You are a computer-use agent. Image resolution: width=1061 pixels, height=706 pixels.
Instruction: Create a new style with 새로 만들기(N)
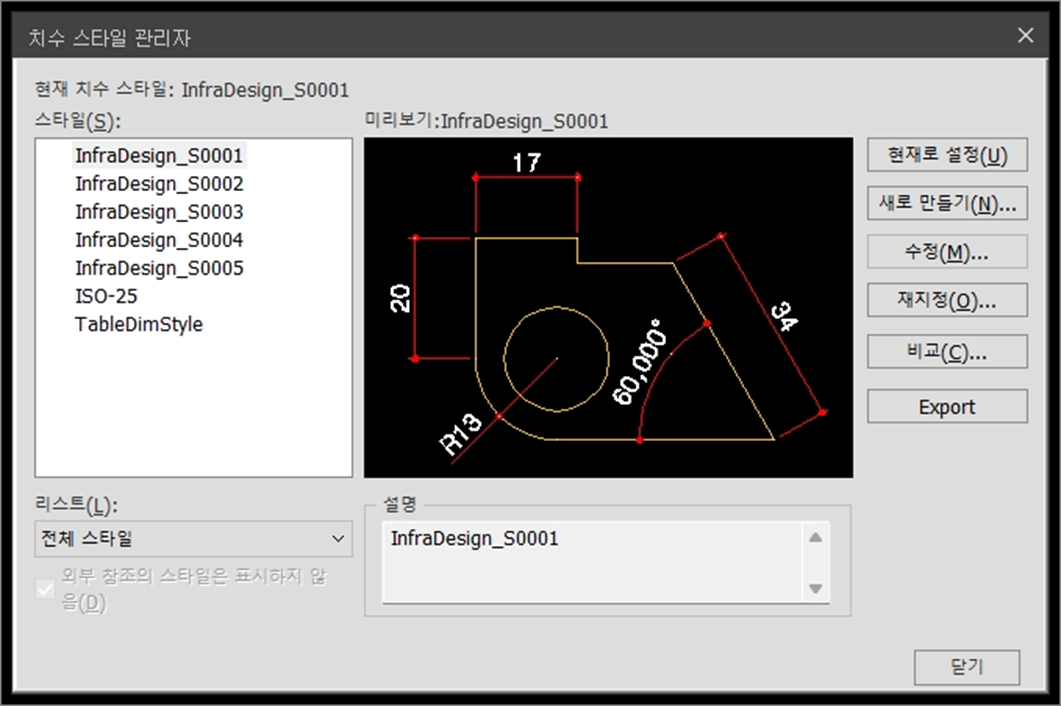947,203
